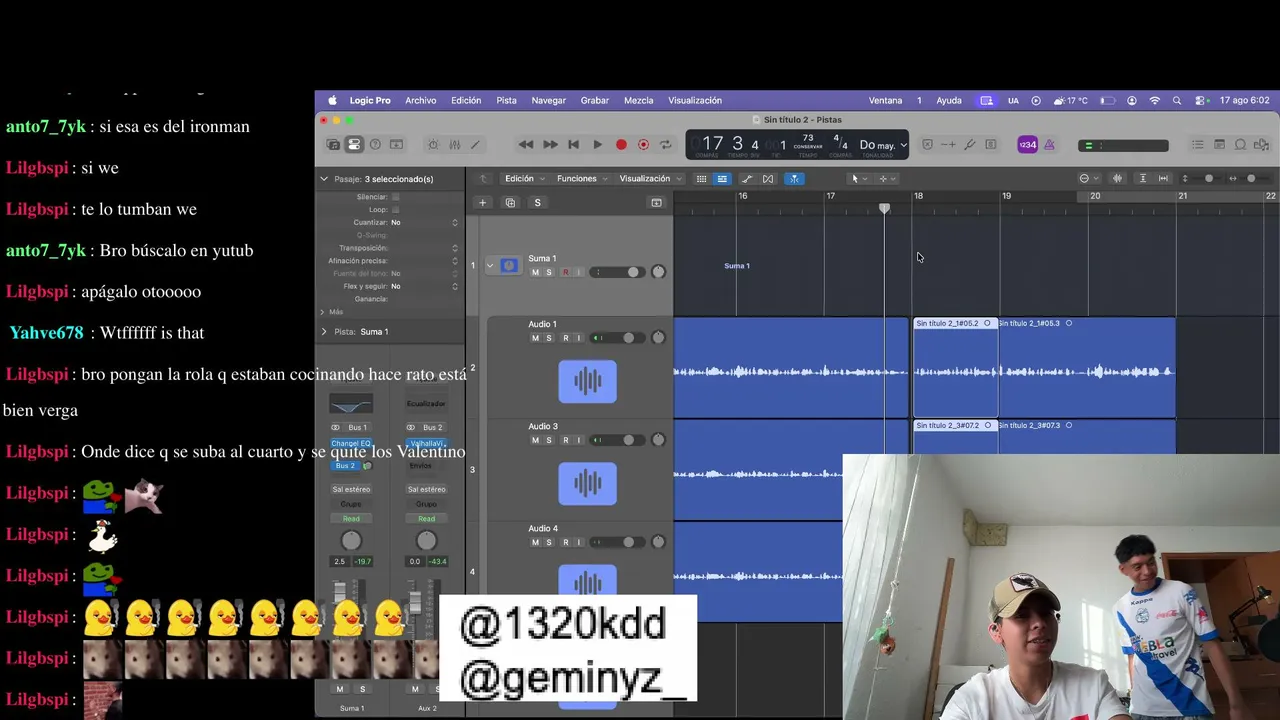Open the secondary tool dropdown

click(887, 179)
